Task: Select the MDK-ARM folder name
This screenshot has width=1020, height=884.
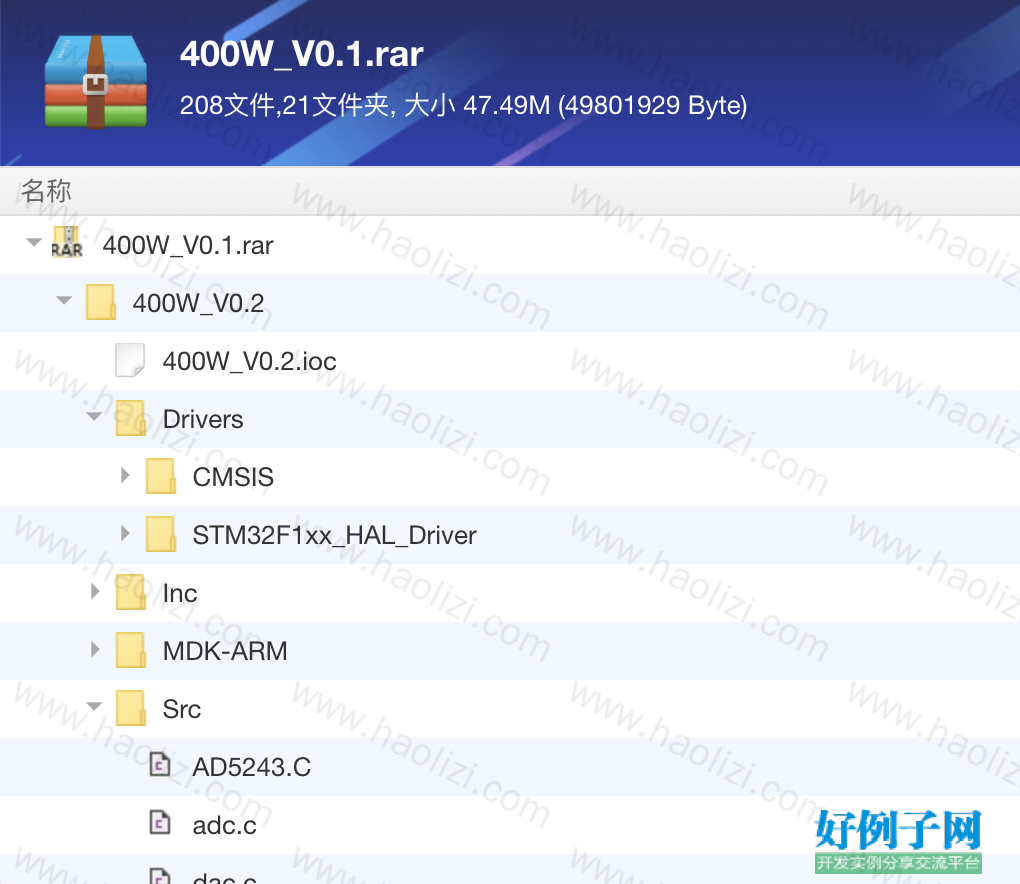Action: (x=225, y=651)
